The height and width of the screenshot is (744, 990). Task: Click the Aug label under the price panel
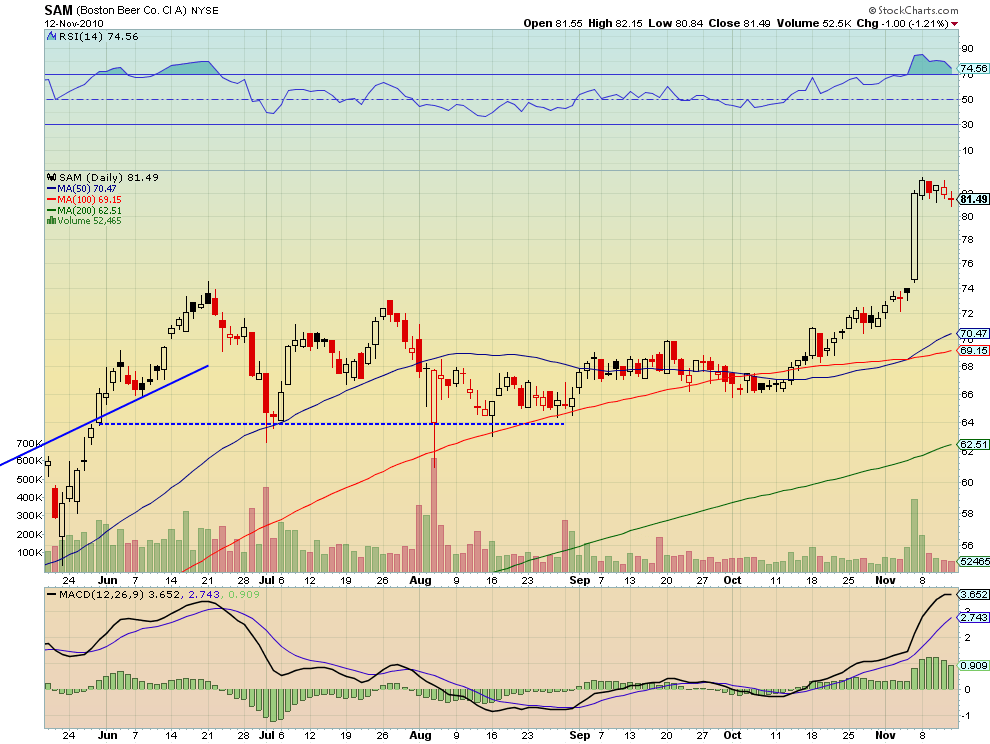pos(420,580)
